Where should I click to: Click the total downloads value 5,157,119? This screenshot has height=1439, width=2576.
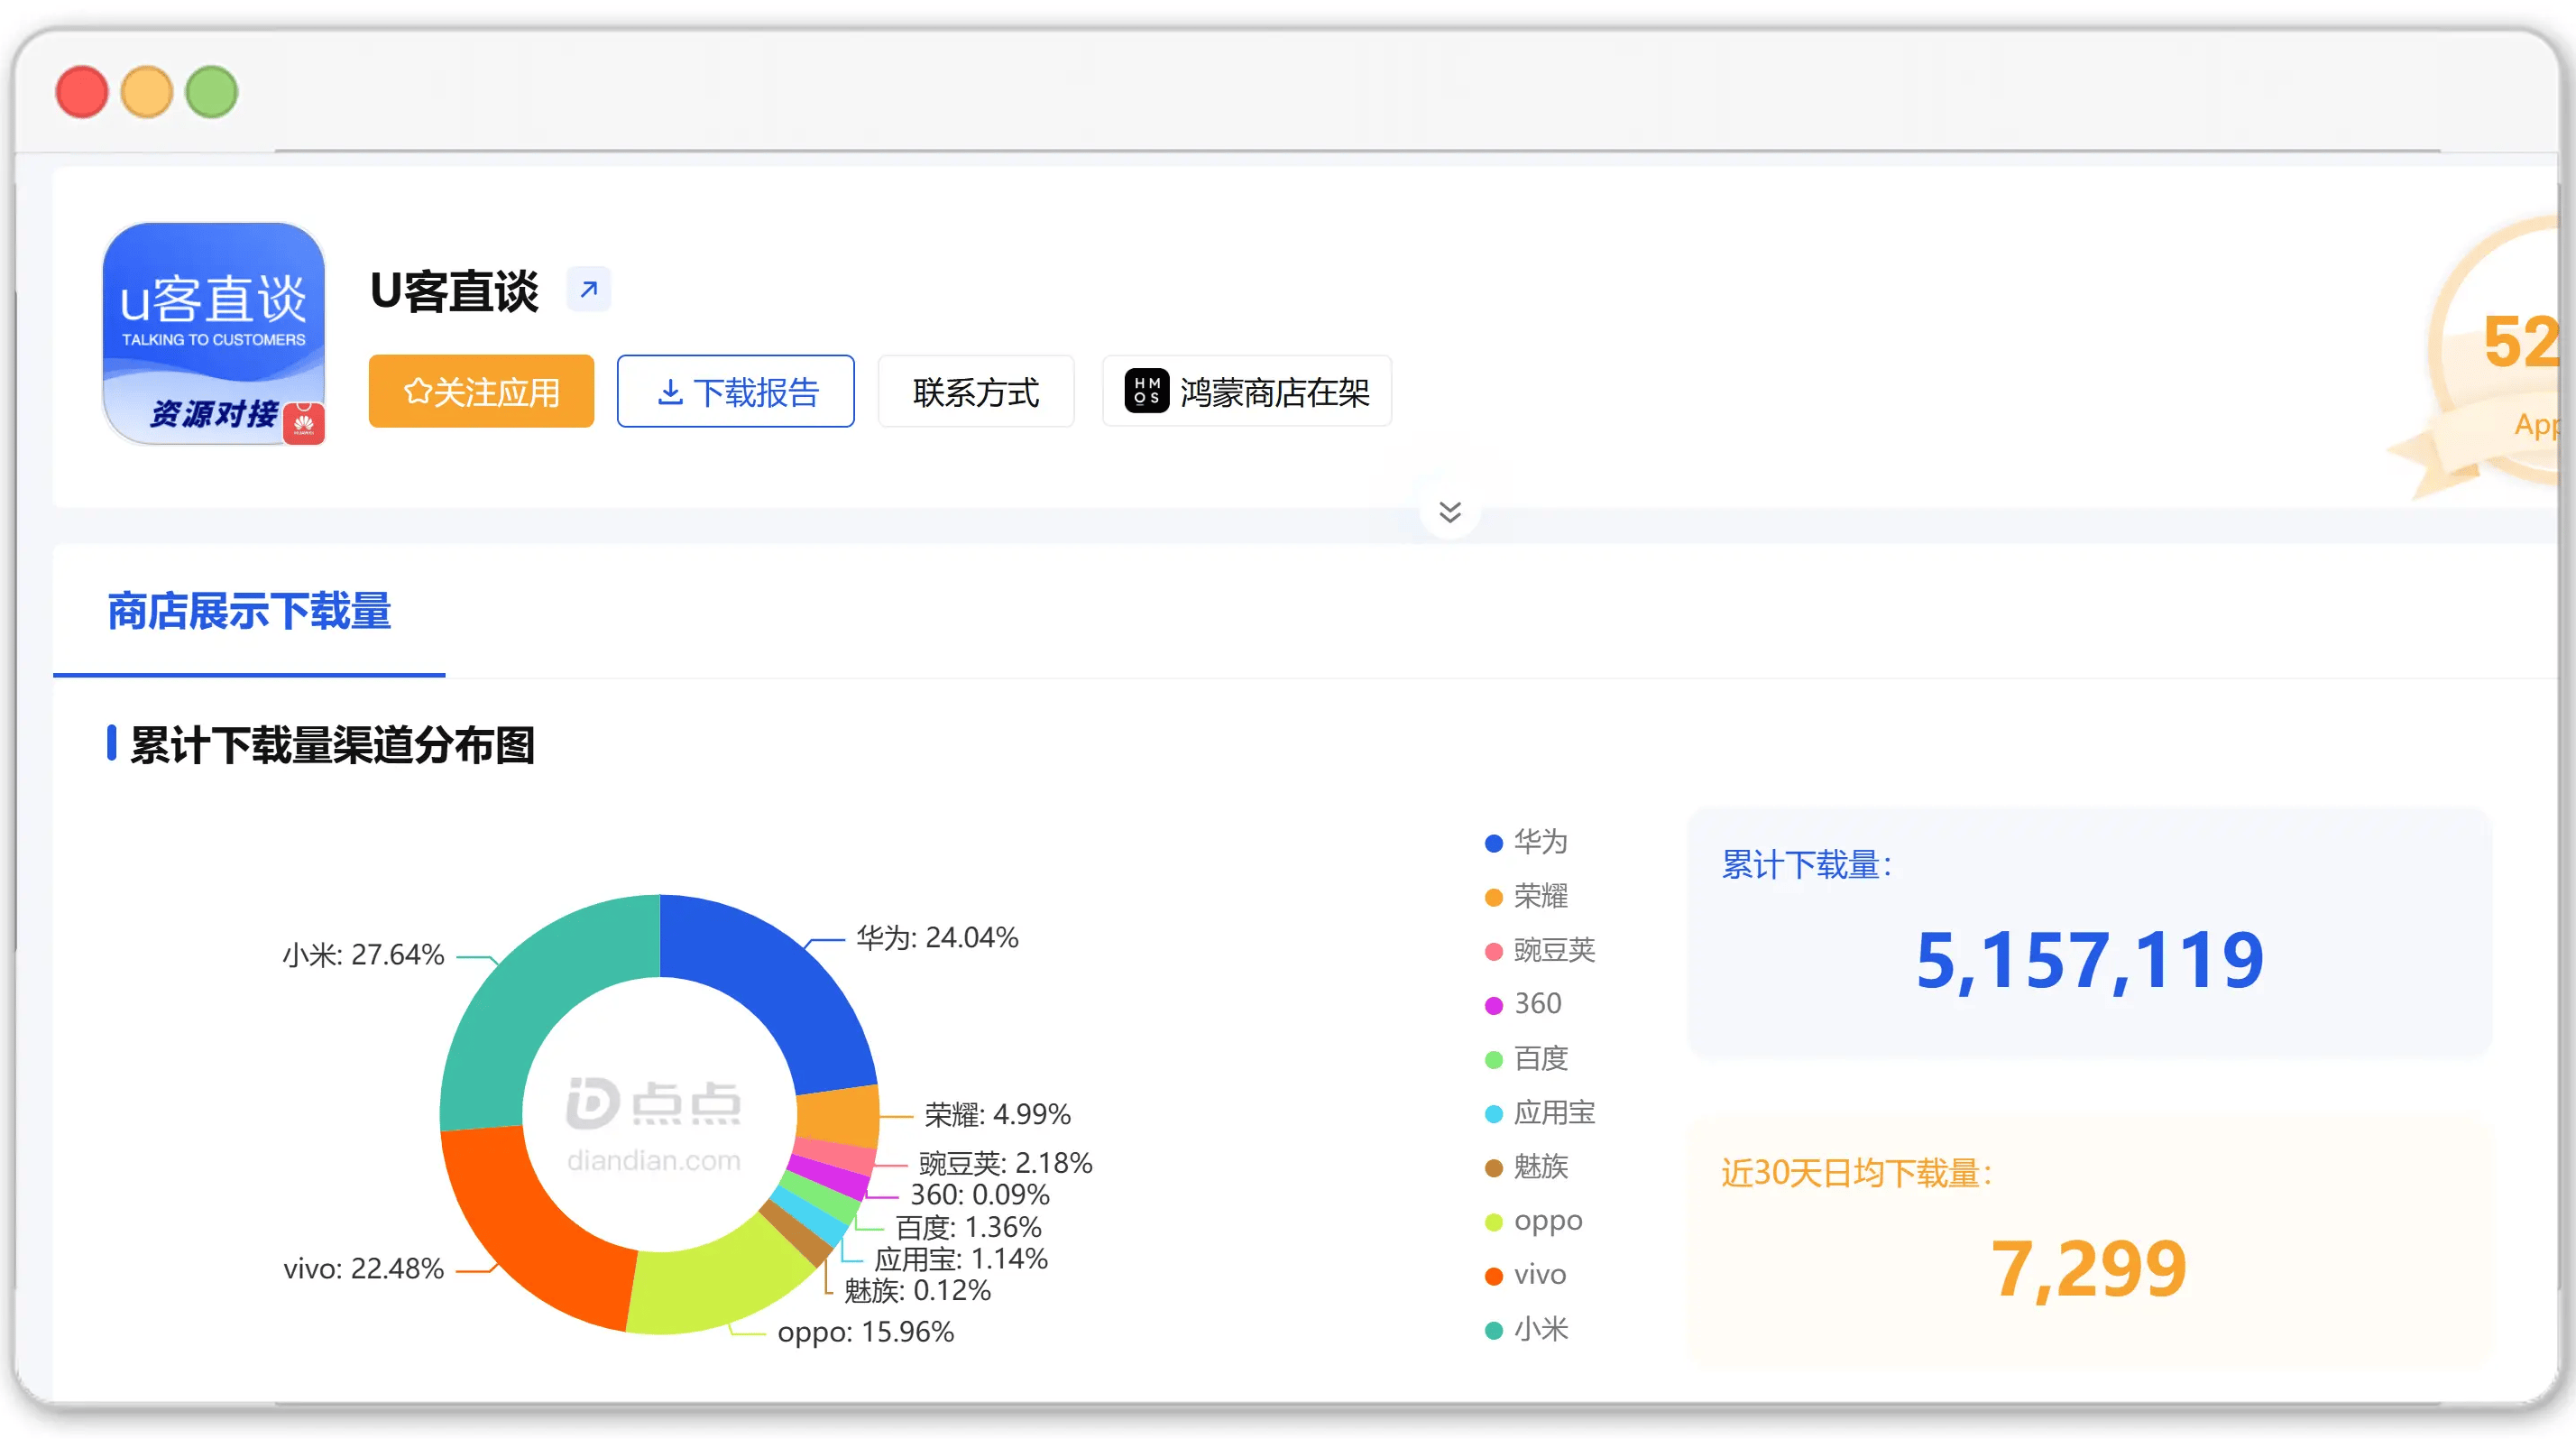[2089, 961]
